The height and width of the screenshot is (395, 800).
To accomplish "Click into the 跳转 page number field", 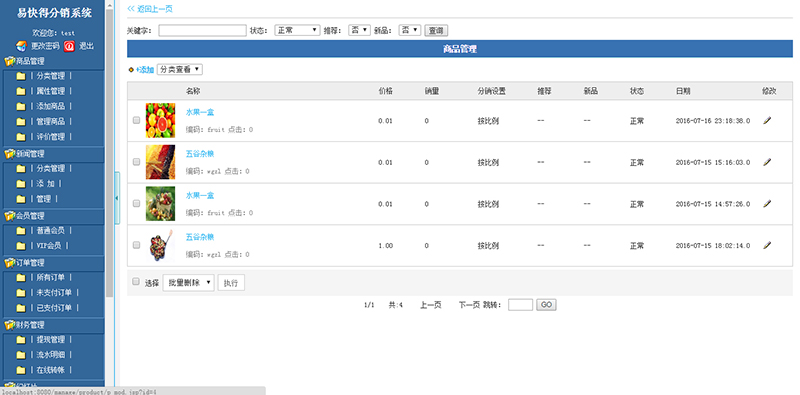I will (520, 305).
